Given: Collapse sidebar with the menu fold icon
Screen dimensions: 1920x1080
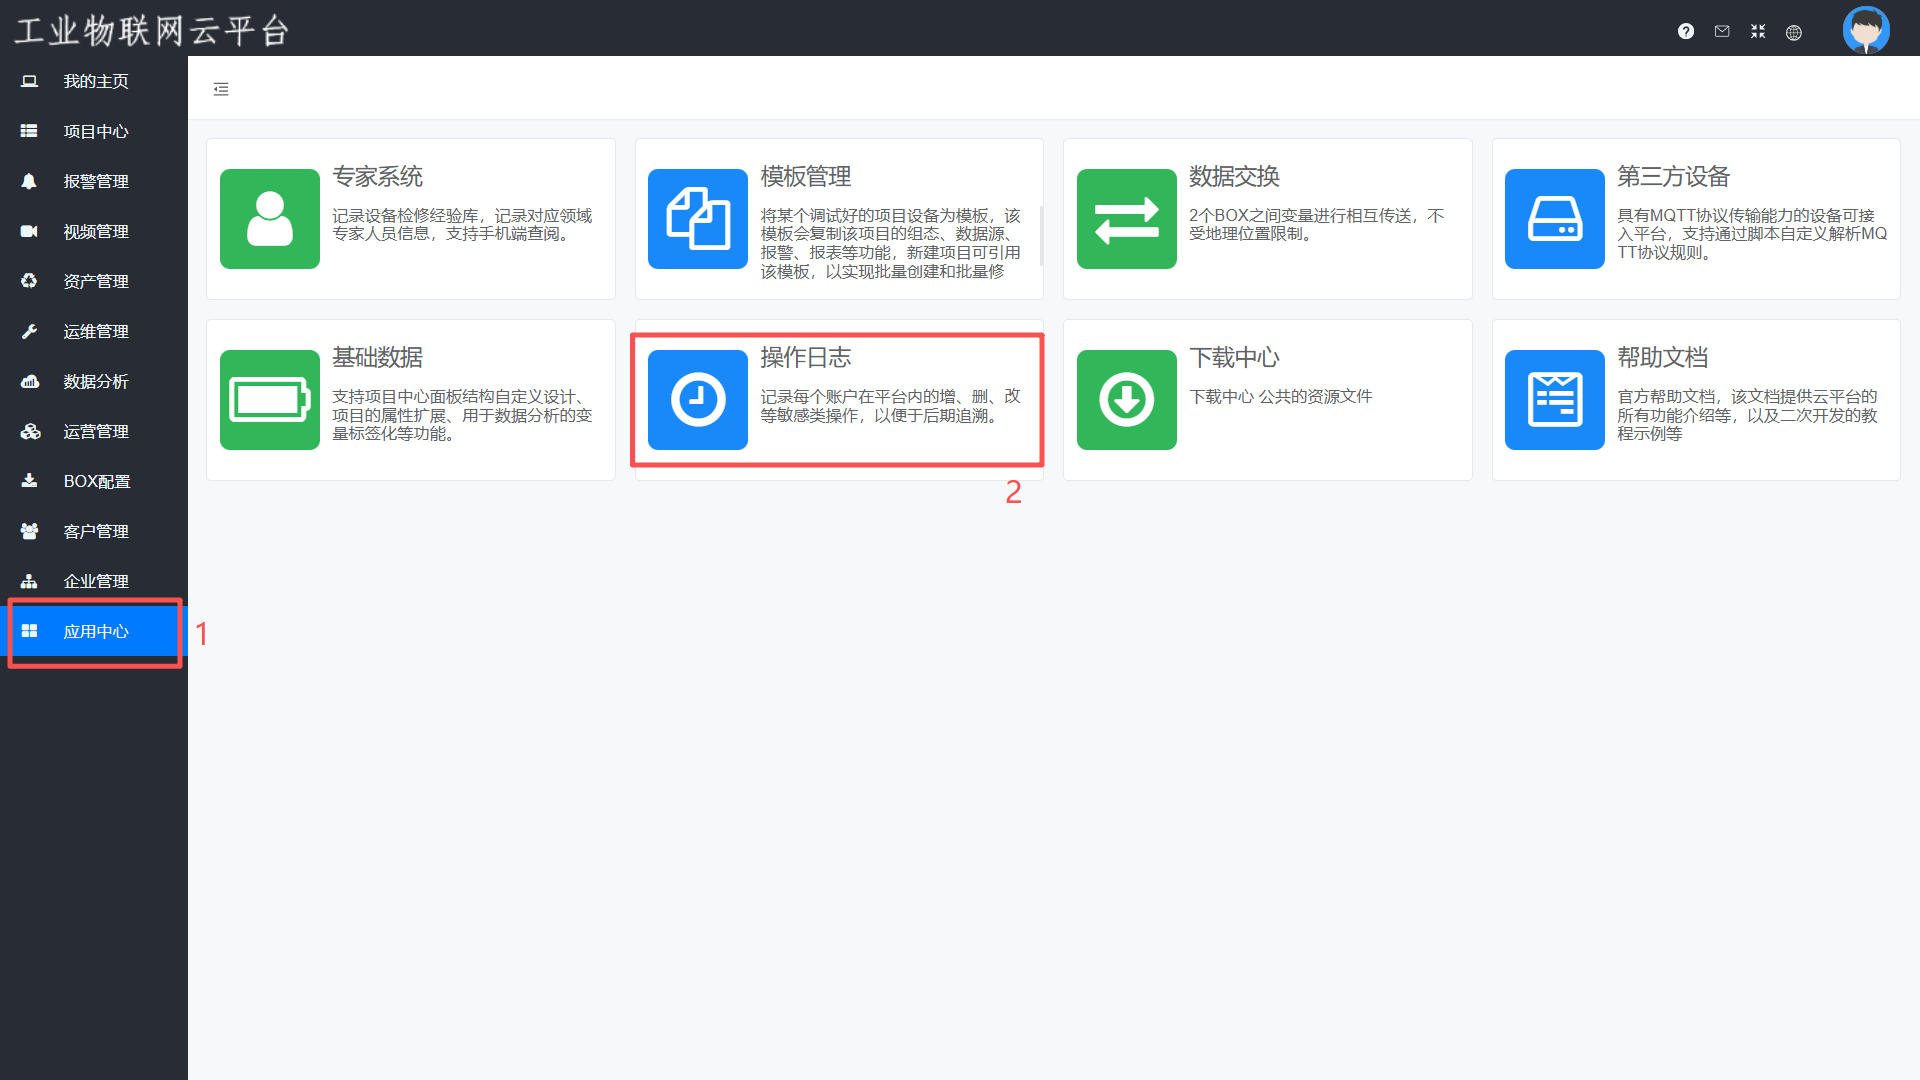Looking at the screenshot, I should point(221,89).
